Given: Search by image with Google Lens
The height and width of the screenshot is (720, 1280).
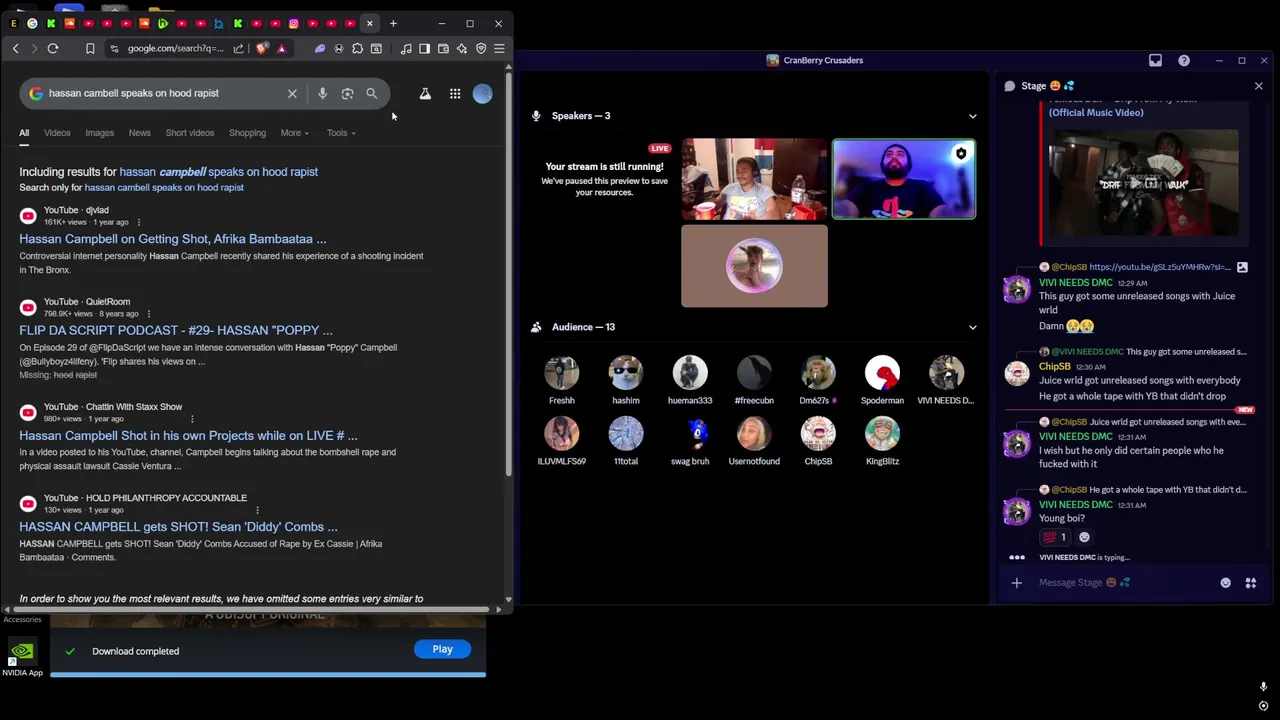Looking at the screenshot, I should [347, 93].
